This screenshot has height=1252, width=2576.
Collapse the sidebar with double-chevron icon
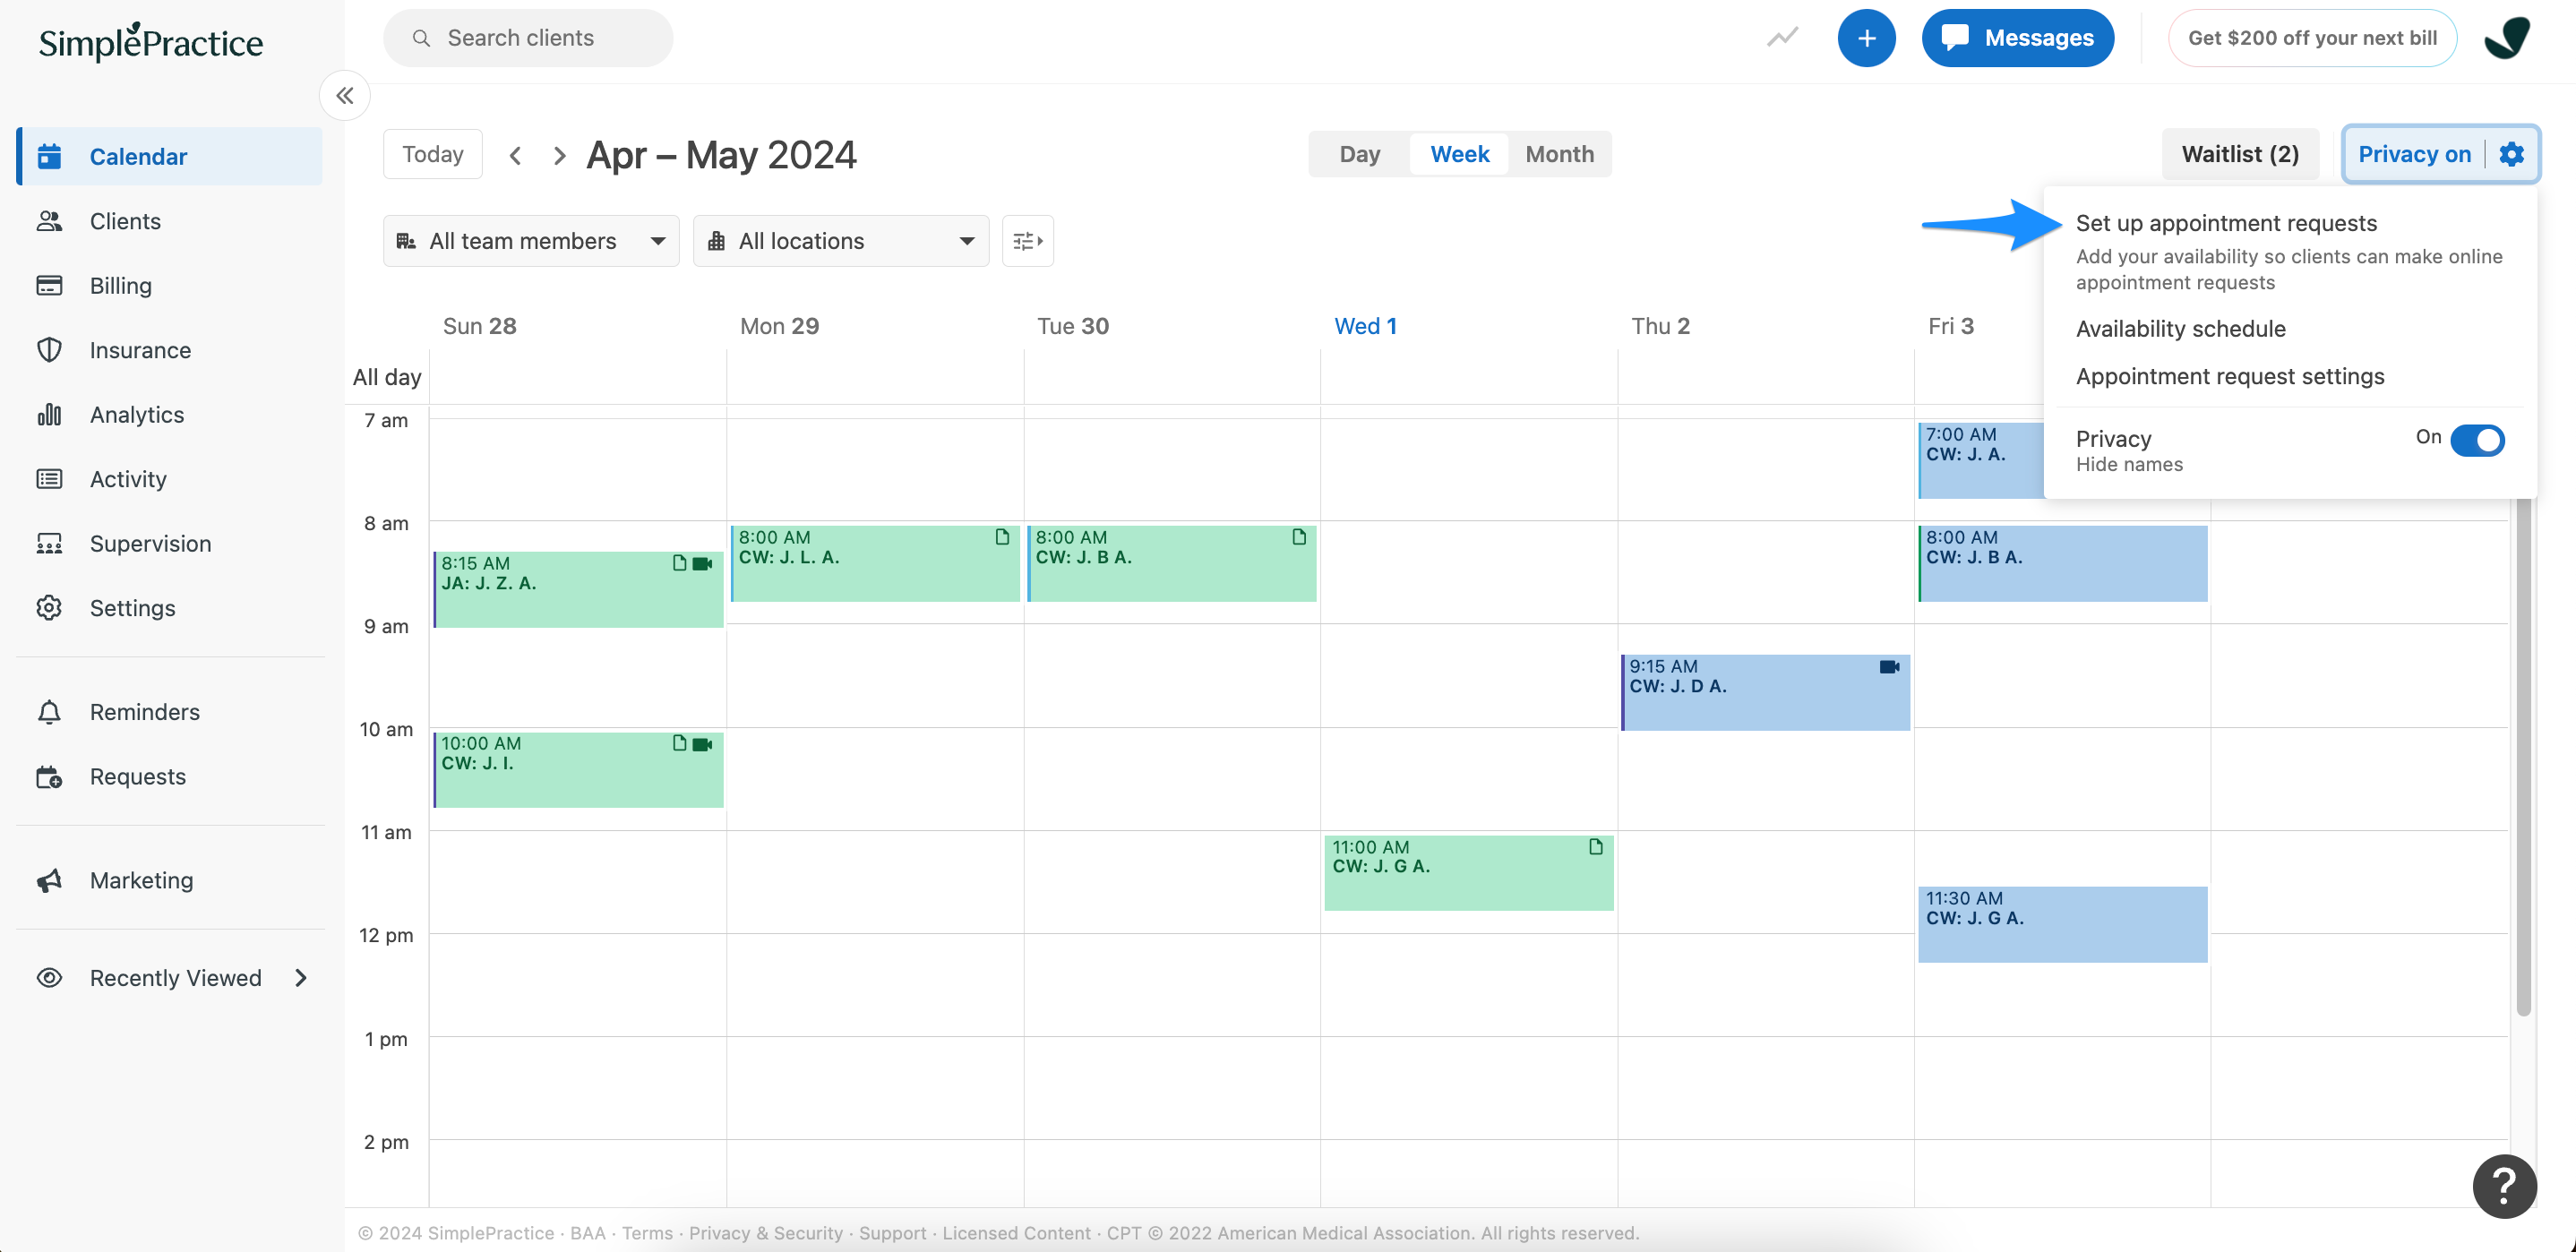(344, 96)
